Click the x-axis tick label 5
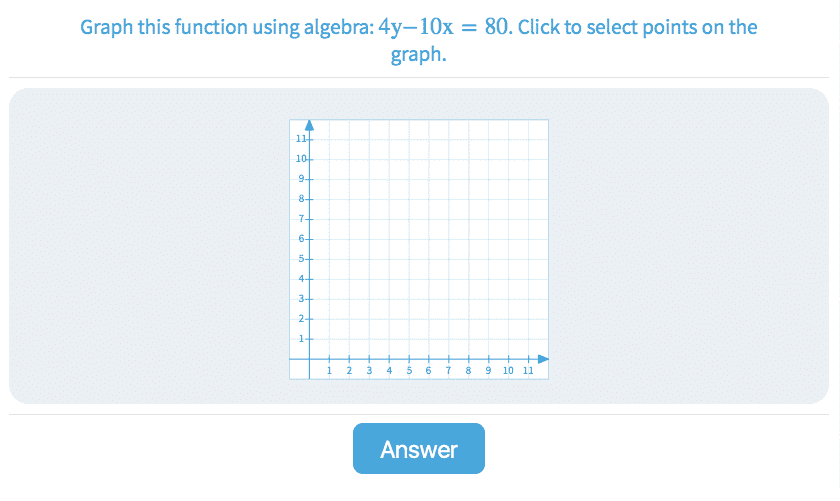 (409, 371)
